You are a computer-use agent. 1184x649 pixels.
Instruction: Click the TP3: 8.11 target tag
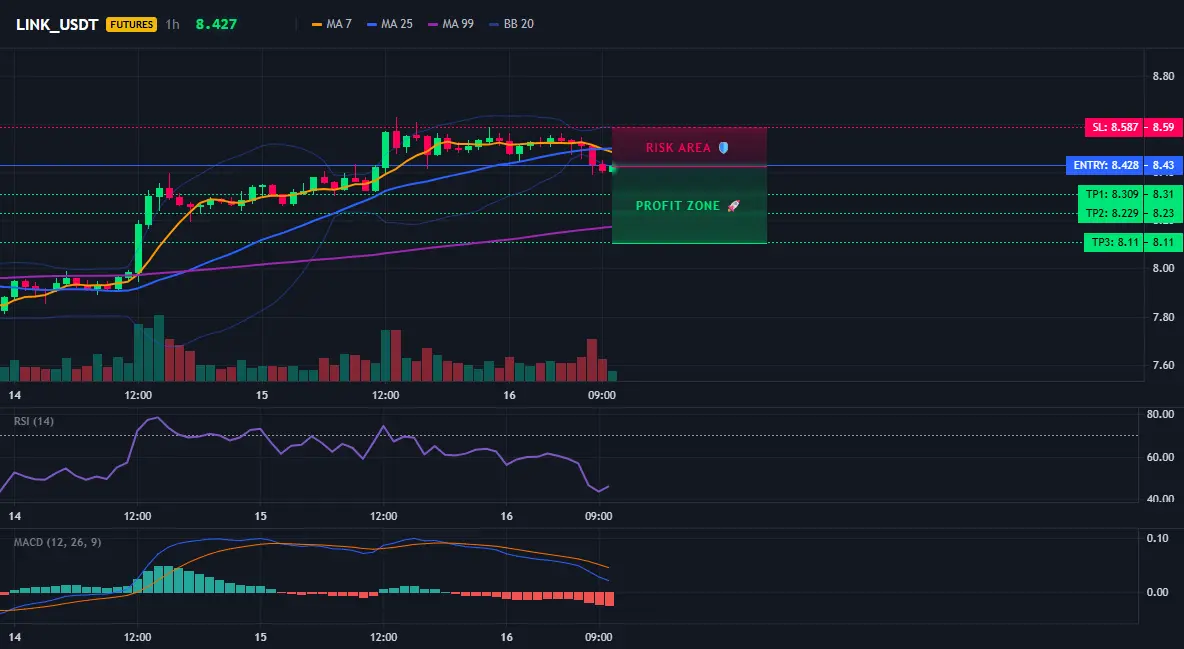(x=1113, y=243)
